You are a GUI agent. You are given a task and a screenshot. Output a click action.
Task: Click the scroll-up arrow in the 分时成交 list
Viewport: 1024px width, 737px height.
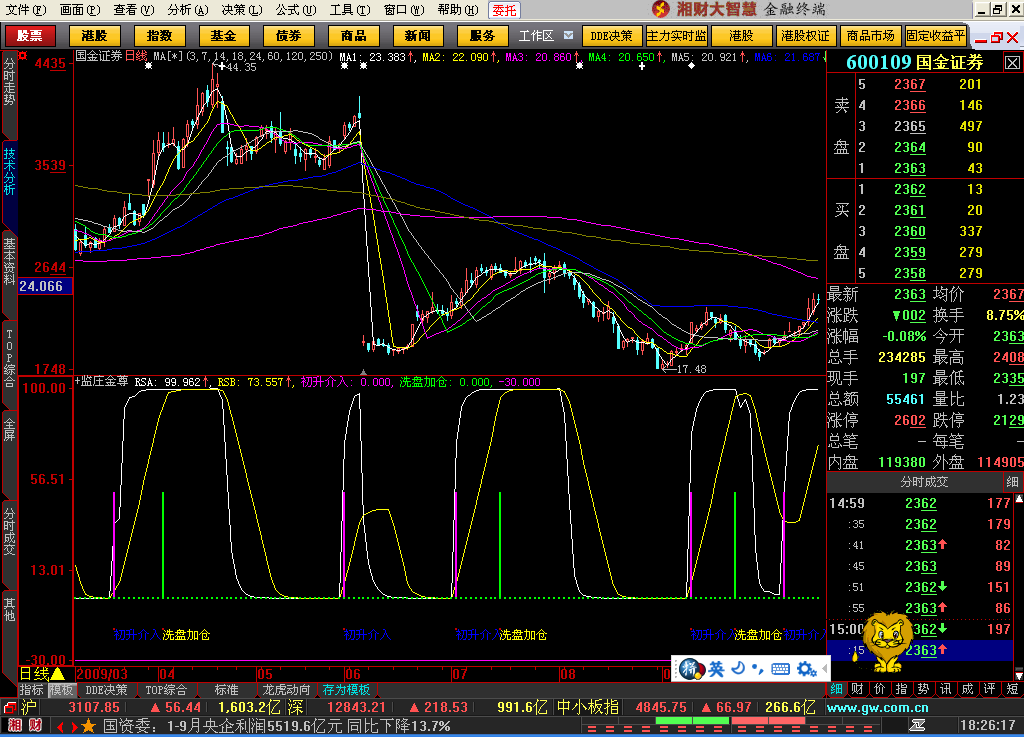point(1018,500)
